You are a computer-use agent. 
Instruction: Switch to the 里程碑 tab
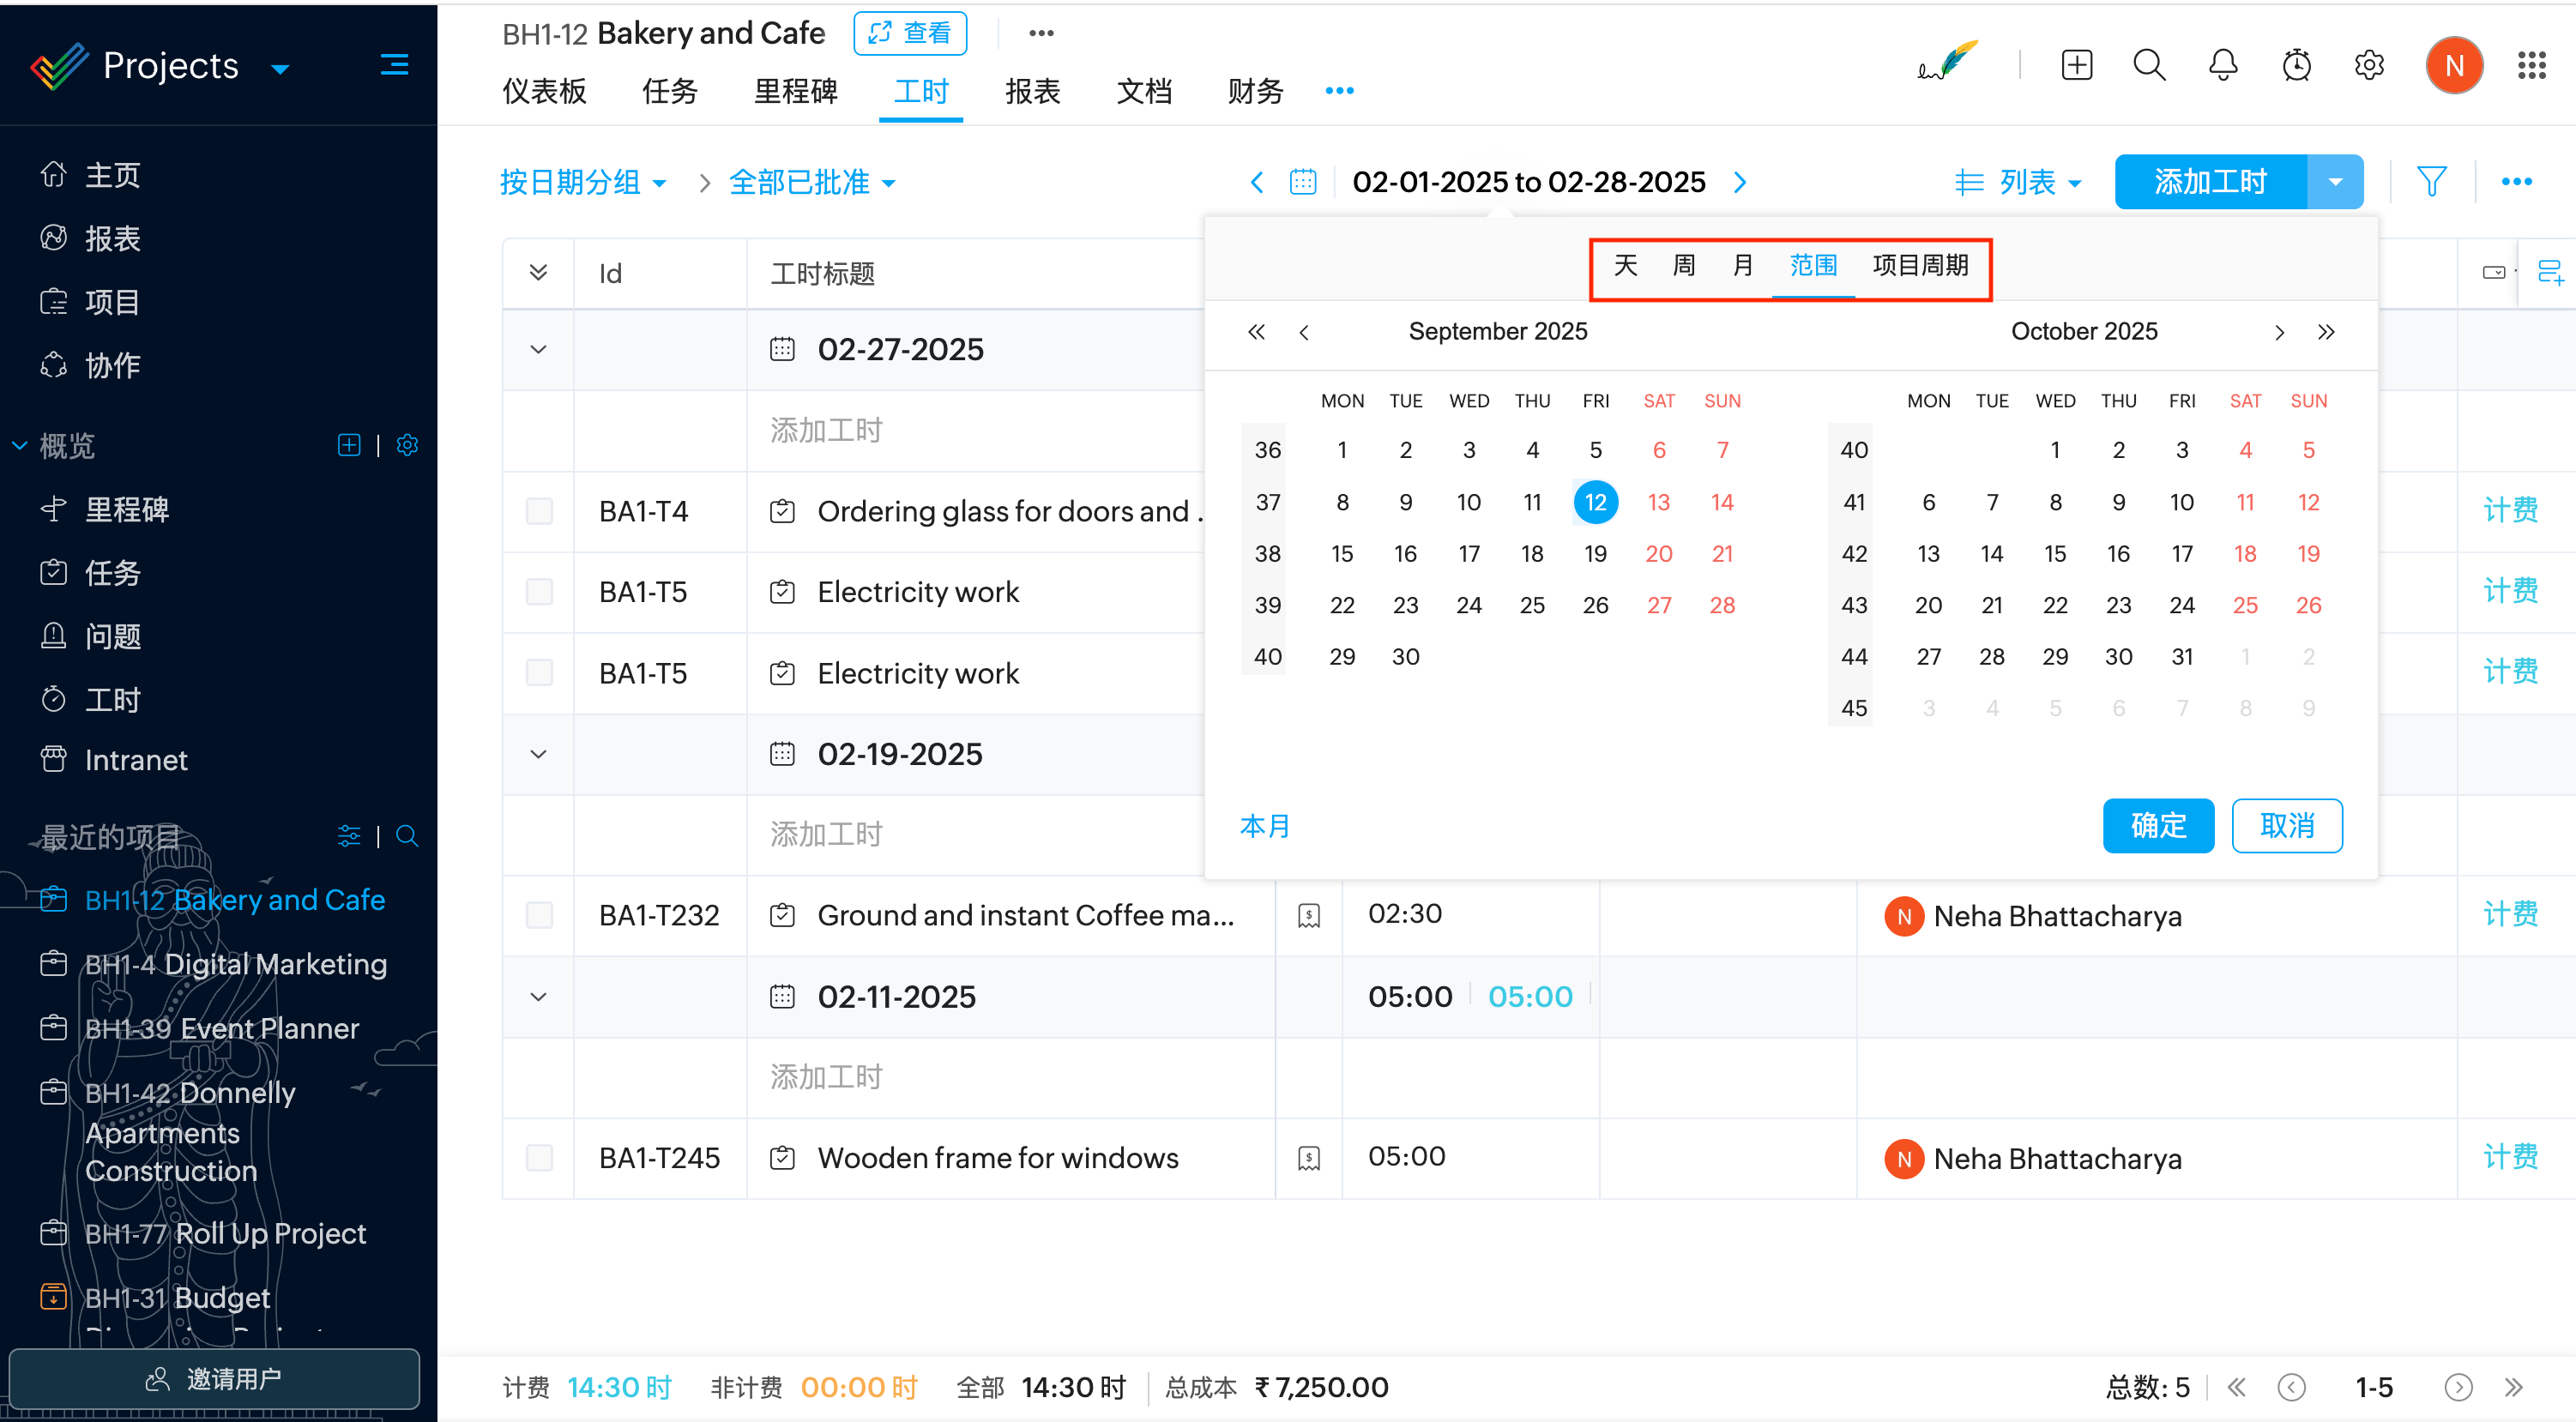[795, 91]
